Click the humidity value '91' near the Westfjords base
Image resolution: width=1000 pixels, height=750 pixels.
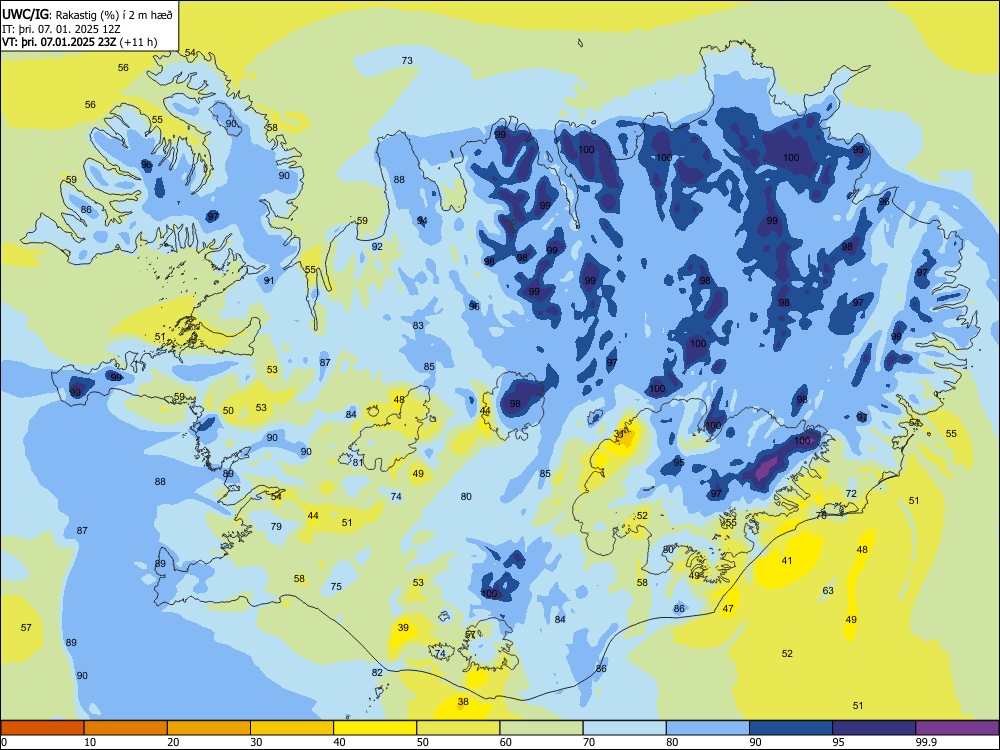click(269, 281)
